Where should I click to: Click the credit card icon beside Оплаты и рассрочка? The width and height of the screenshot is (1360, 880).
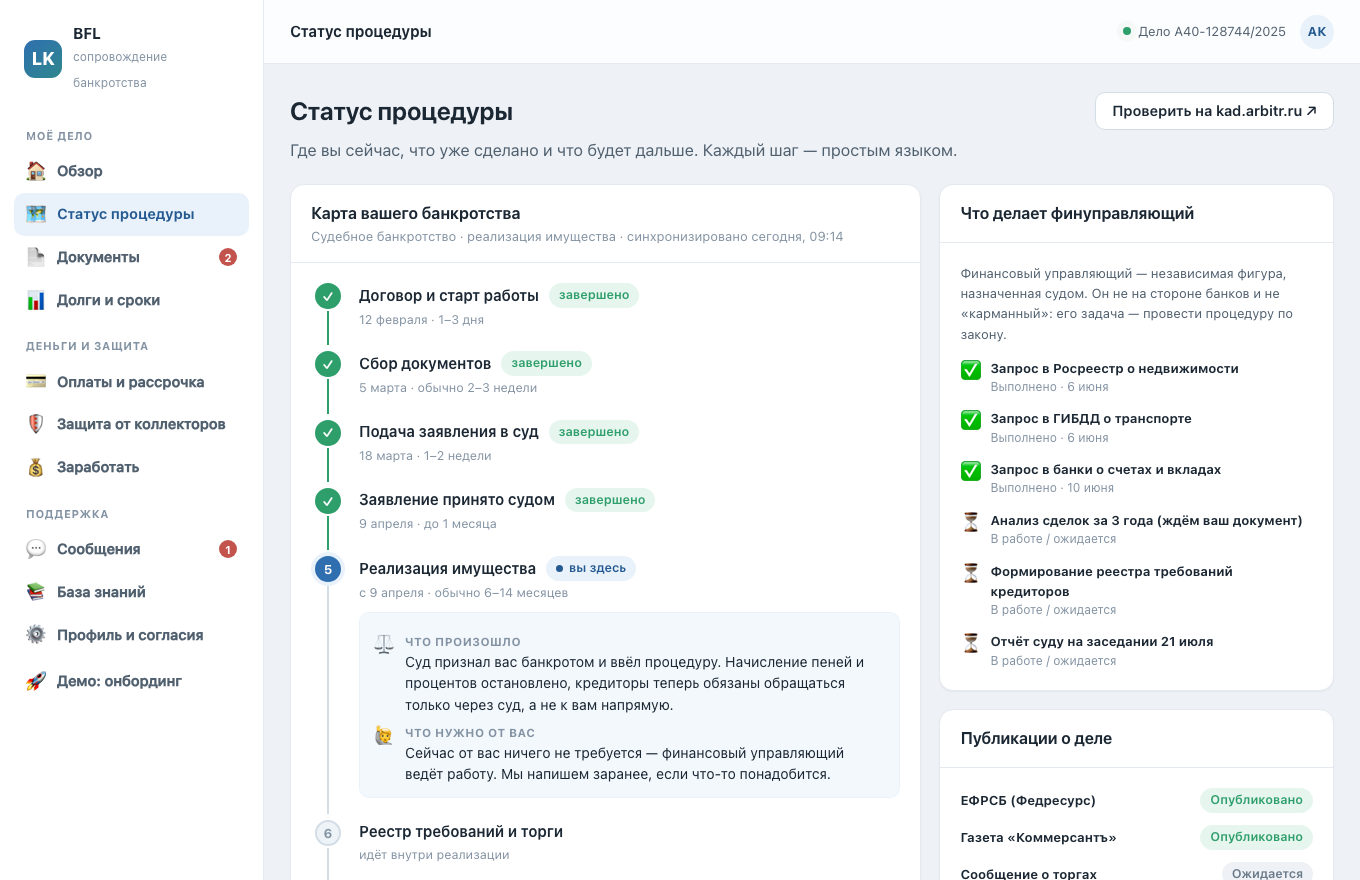tap(36, 382)
